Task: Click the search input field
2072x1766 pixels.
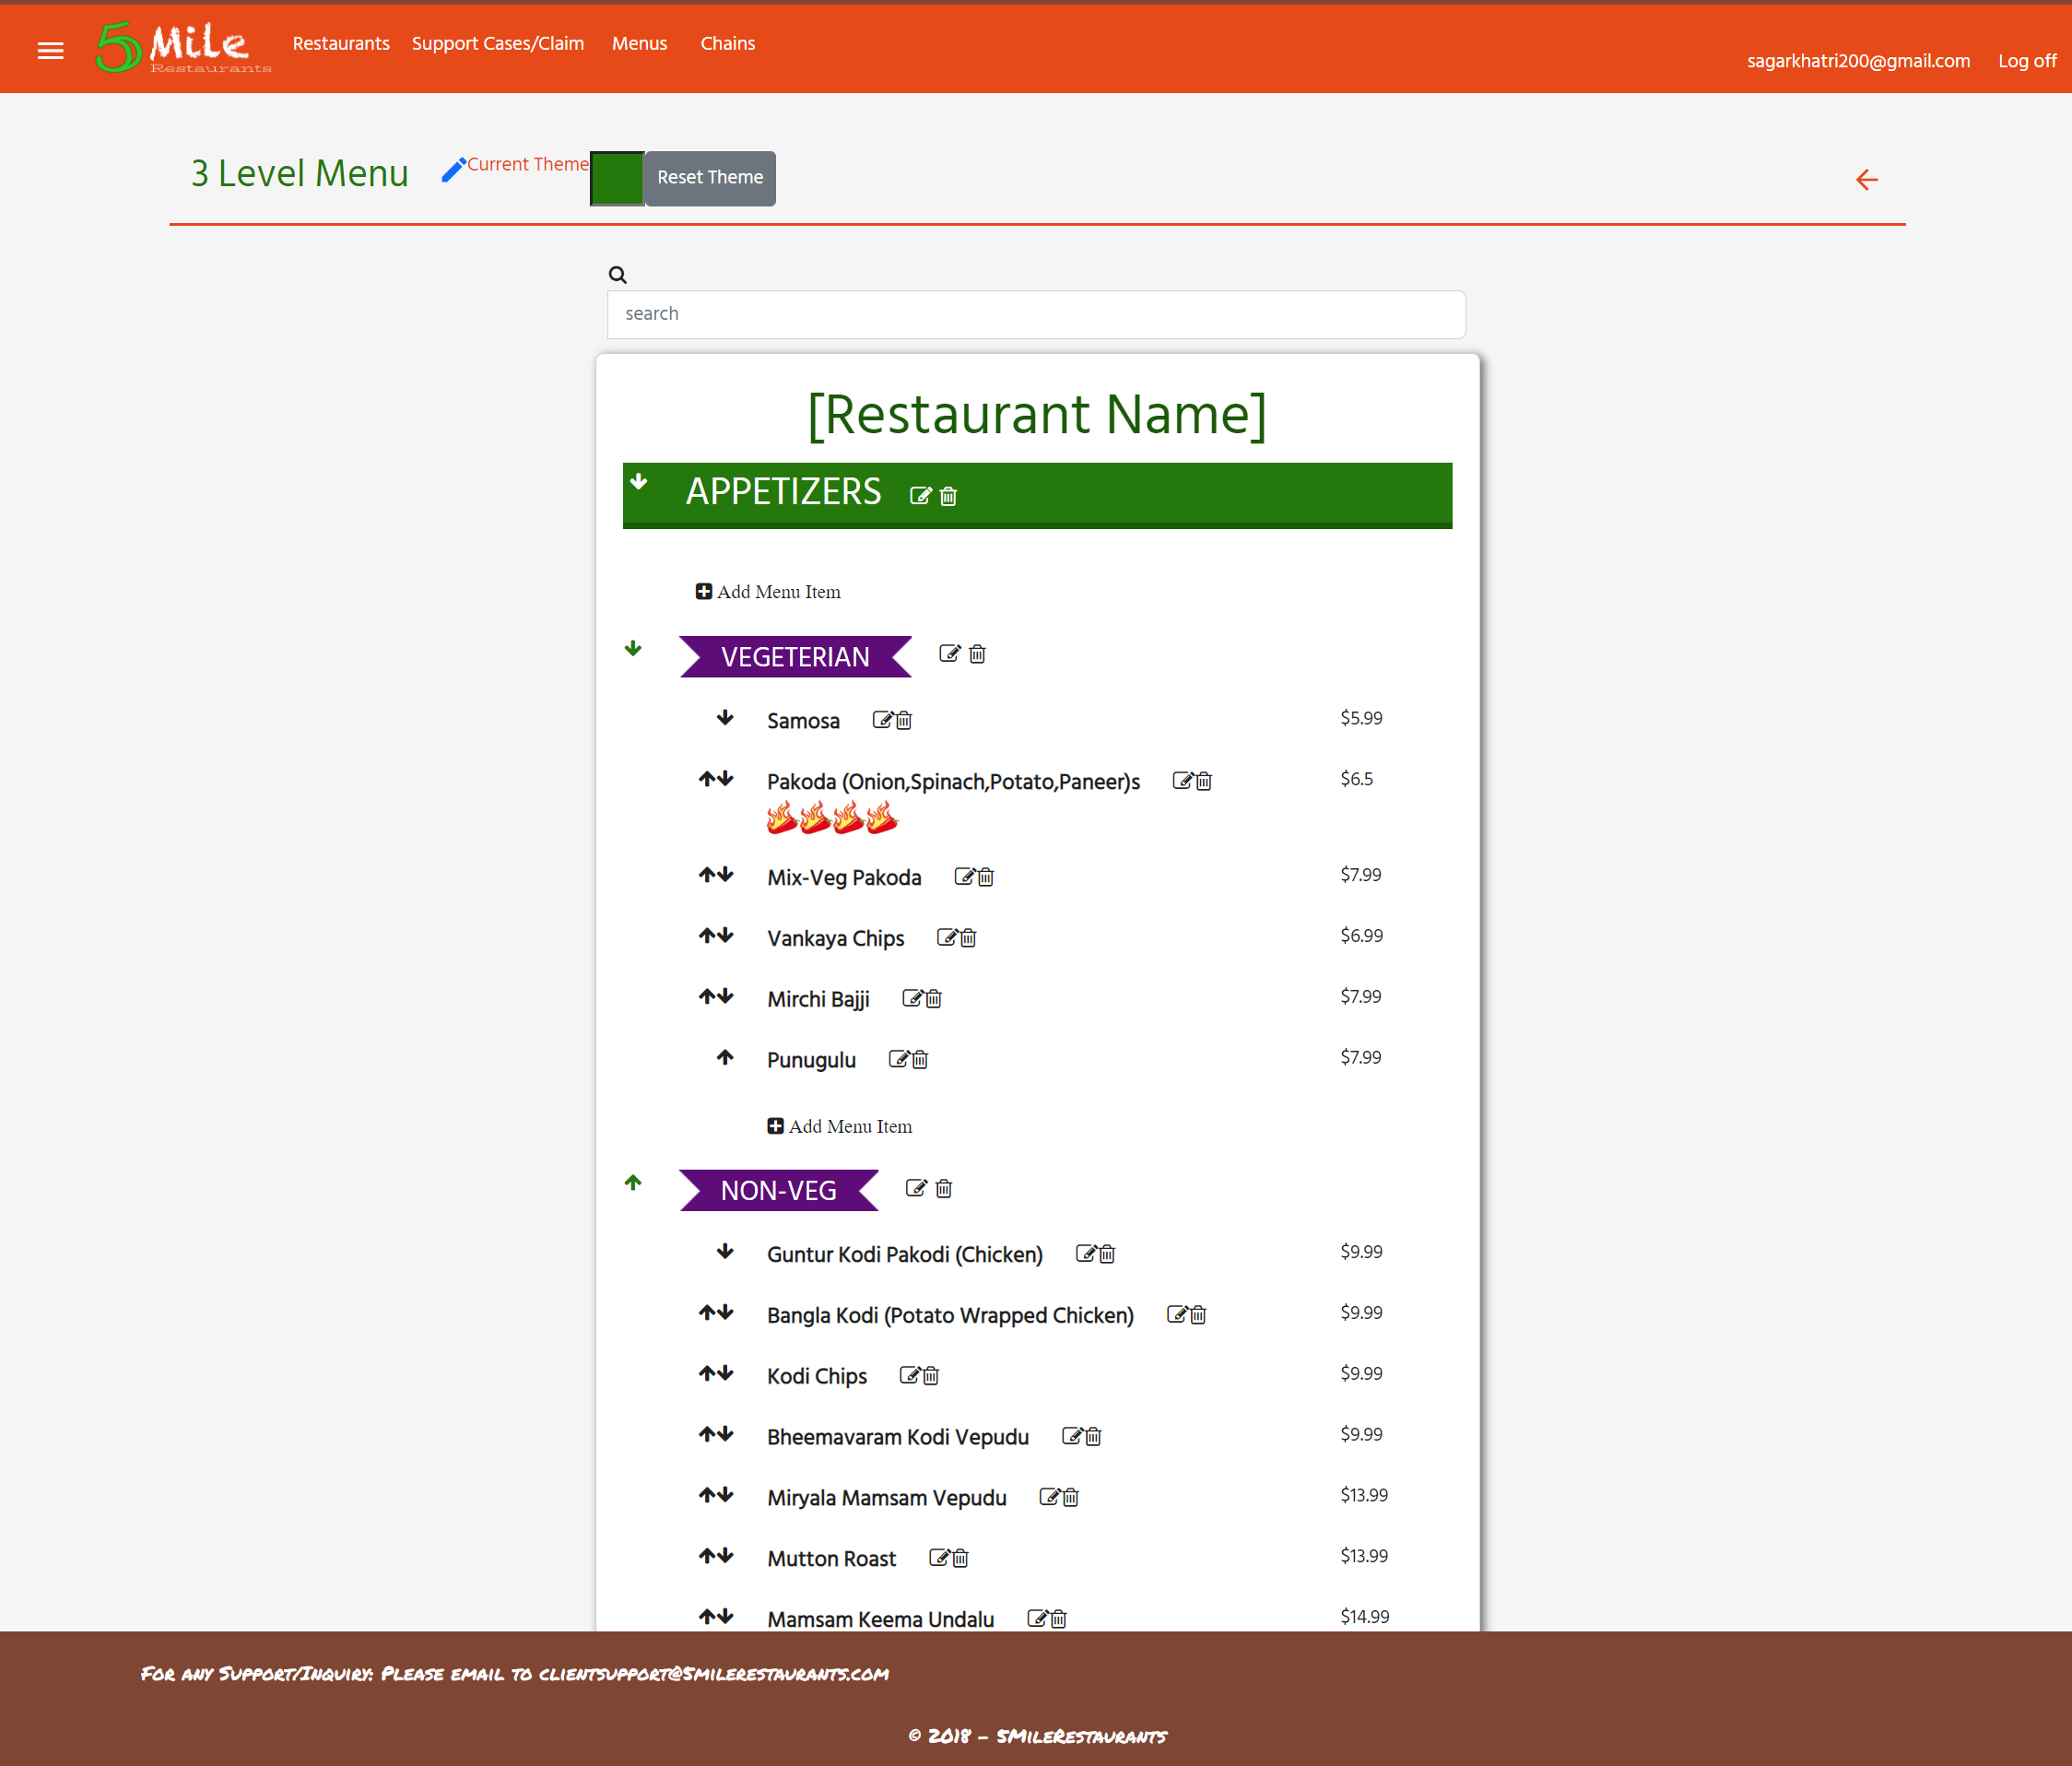Action: tap(1037, 312)
